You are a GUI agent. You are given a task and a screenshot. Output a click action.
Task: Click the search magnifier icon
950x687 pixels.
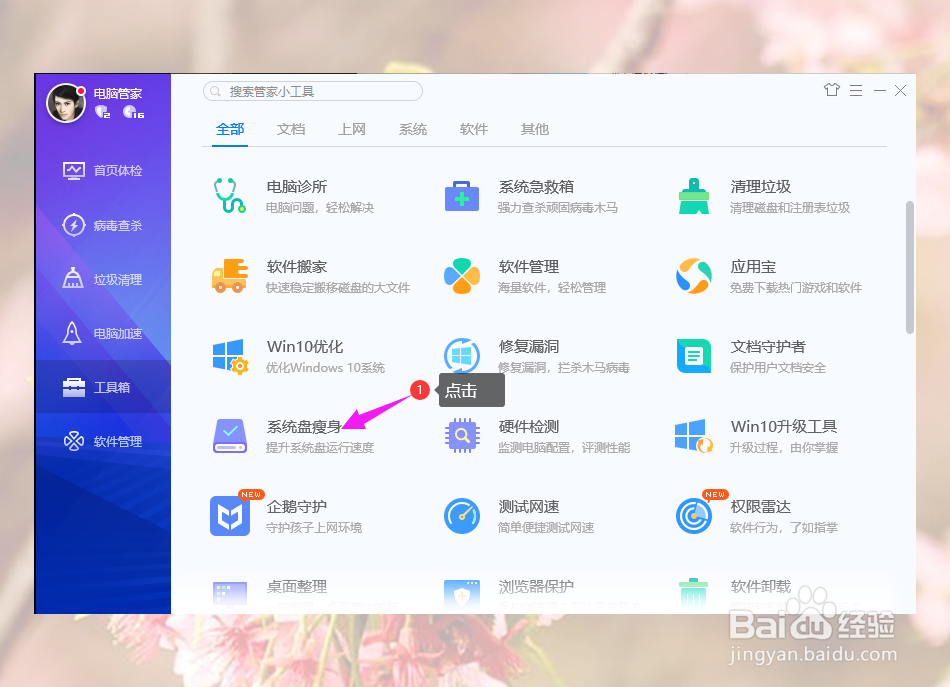pos(215,91)
